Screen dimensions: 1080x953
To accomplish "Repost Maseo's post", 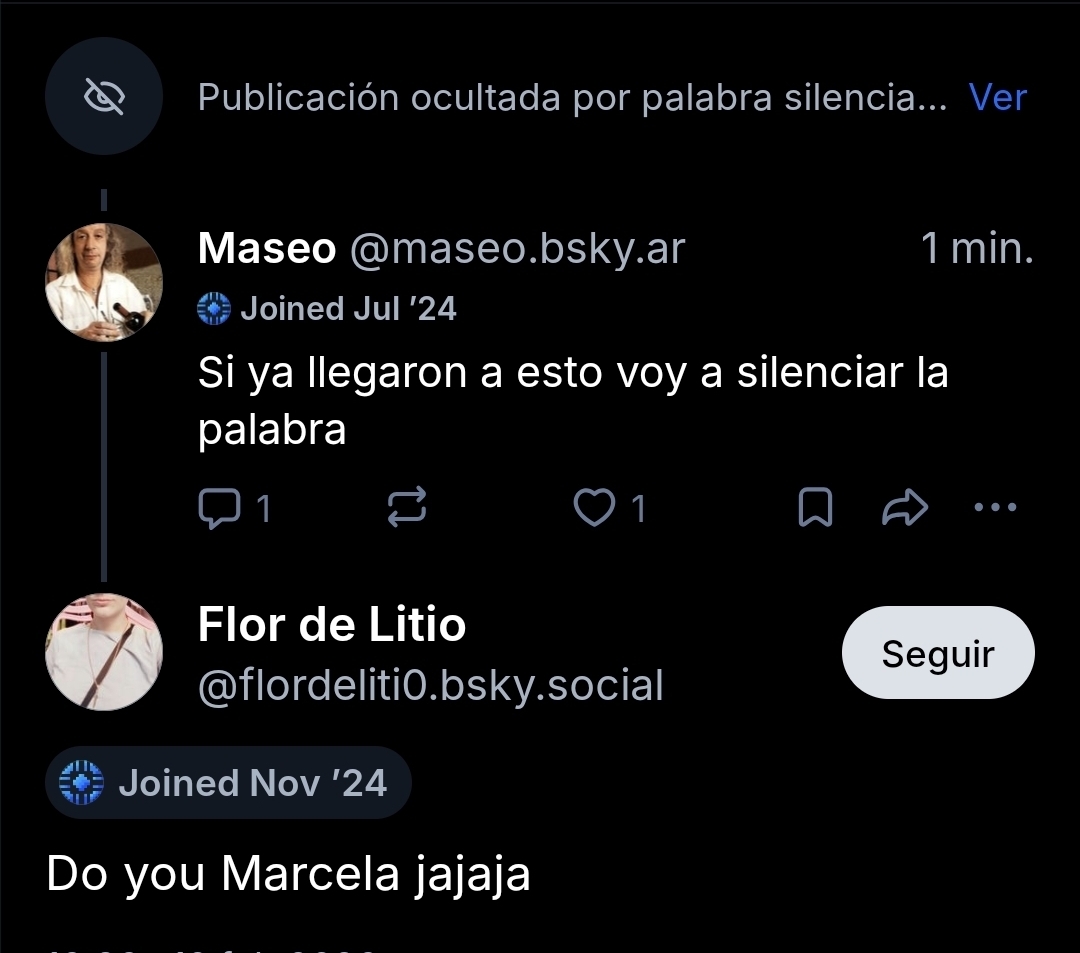I will (406, 509).
